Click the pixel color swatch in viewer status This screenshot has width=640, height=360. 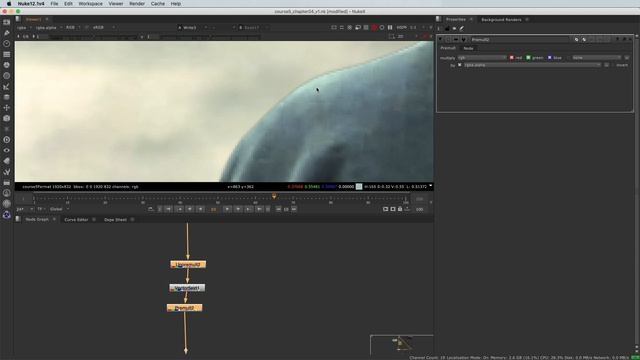[359, 187]
